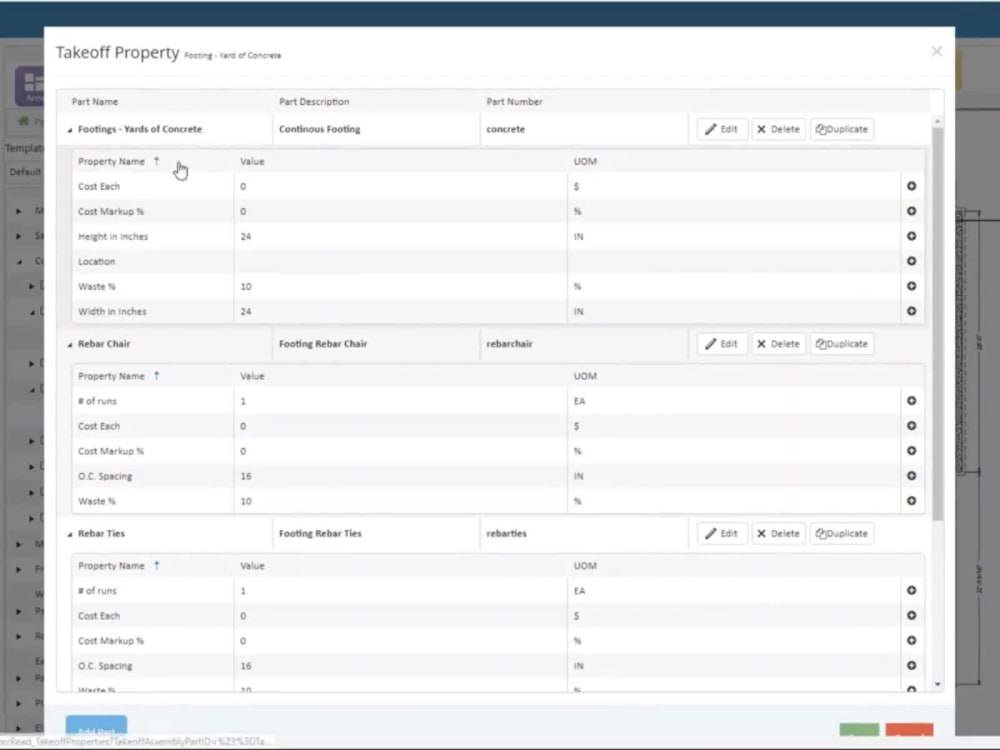Image resolution: width=1000 pixels, height=750 pixels.
Task: Click the red button at the dialog bottom
Action: click(x=909, y=731)
